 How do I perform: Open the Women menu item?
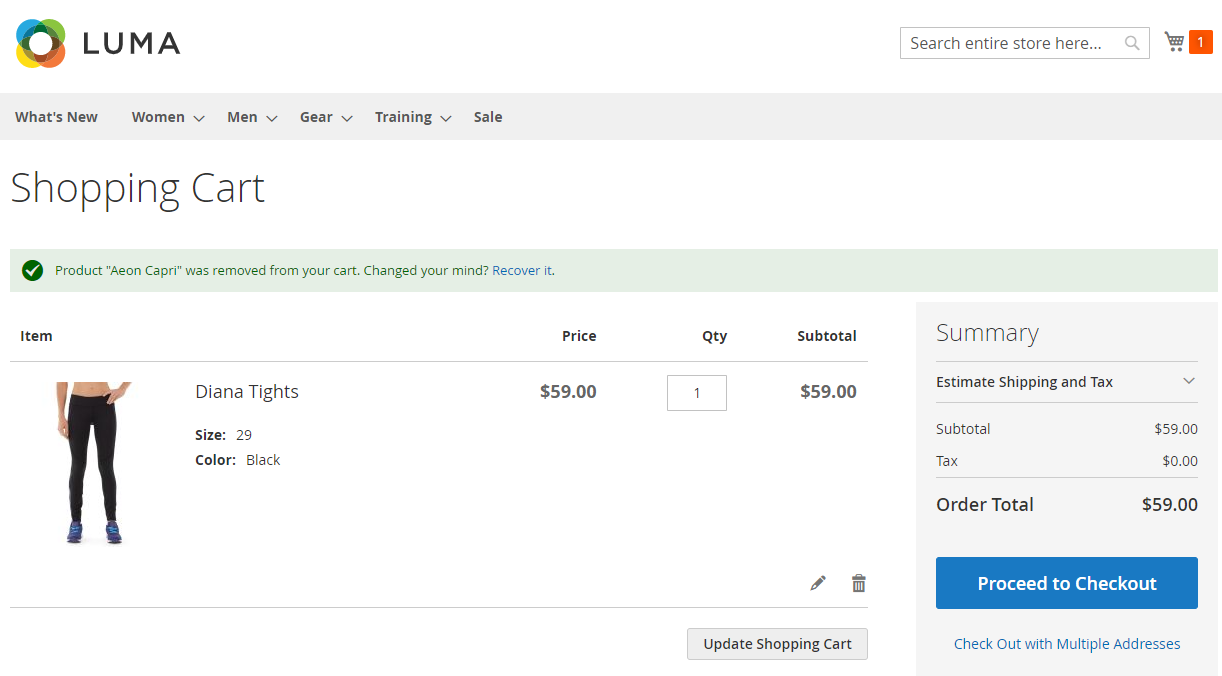pyautogui.click(x=158, y=117)
